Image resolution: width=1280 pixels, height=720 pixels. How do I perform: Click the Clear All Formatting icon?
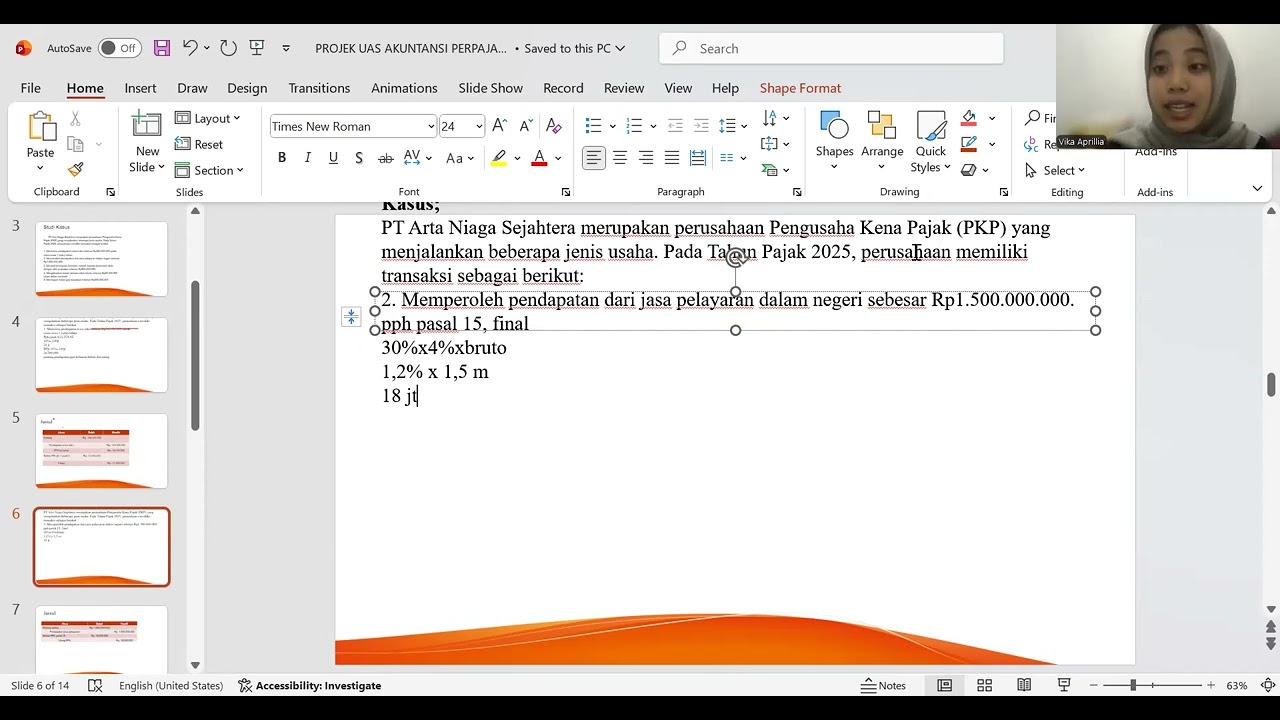[x=553, y=126]
